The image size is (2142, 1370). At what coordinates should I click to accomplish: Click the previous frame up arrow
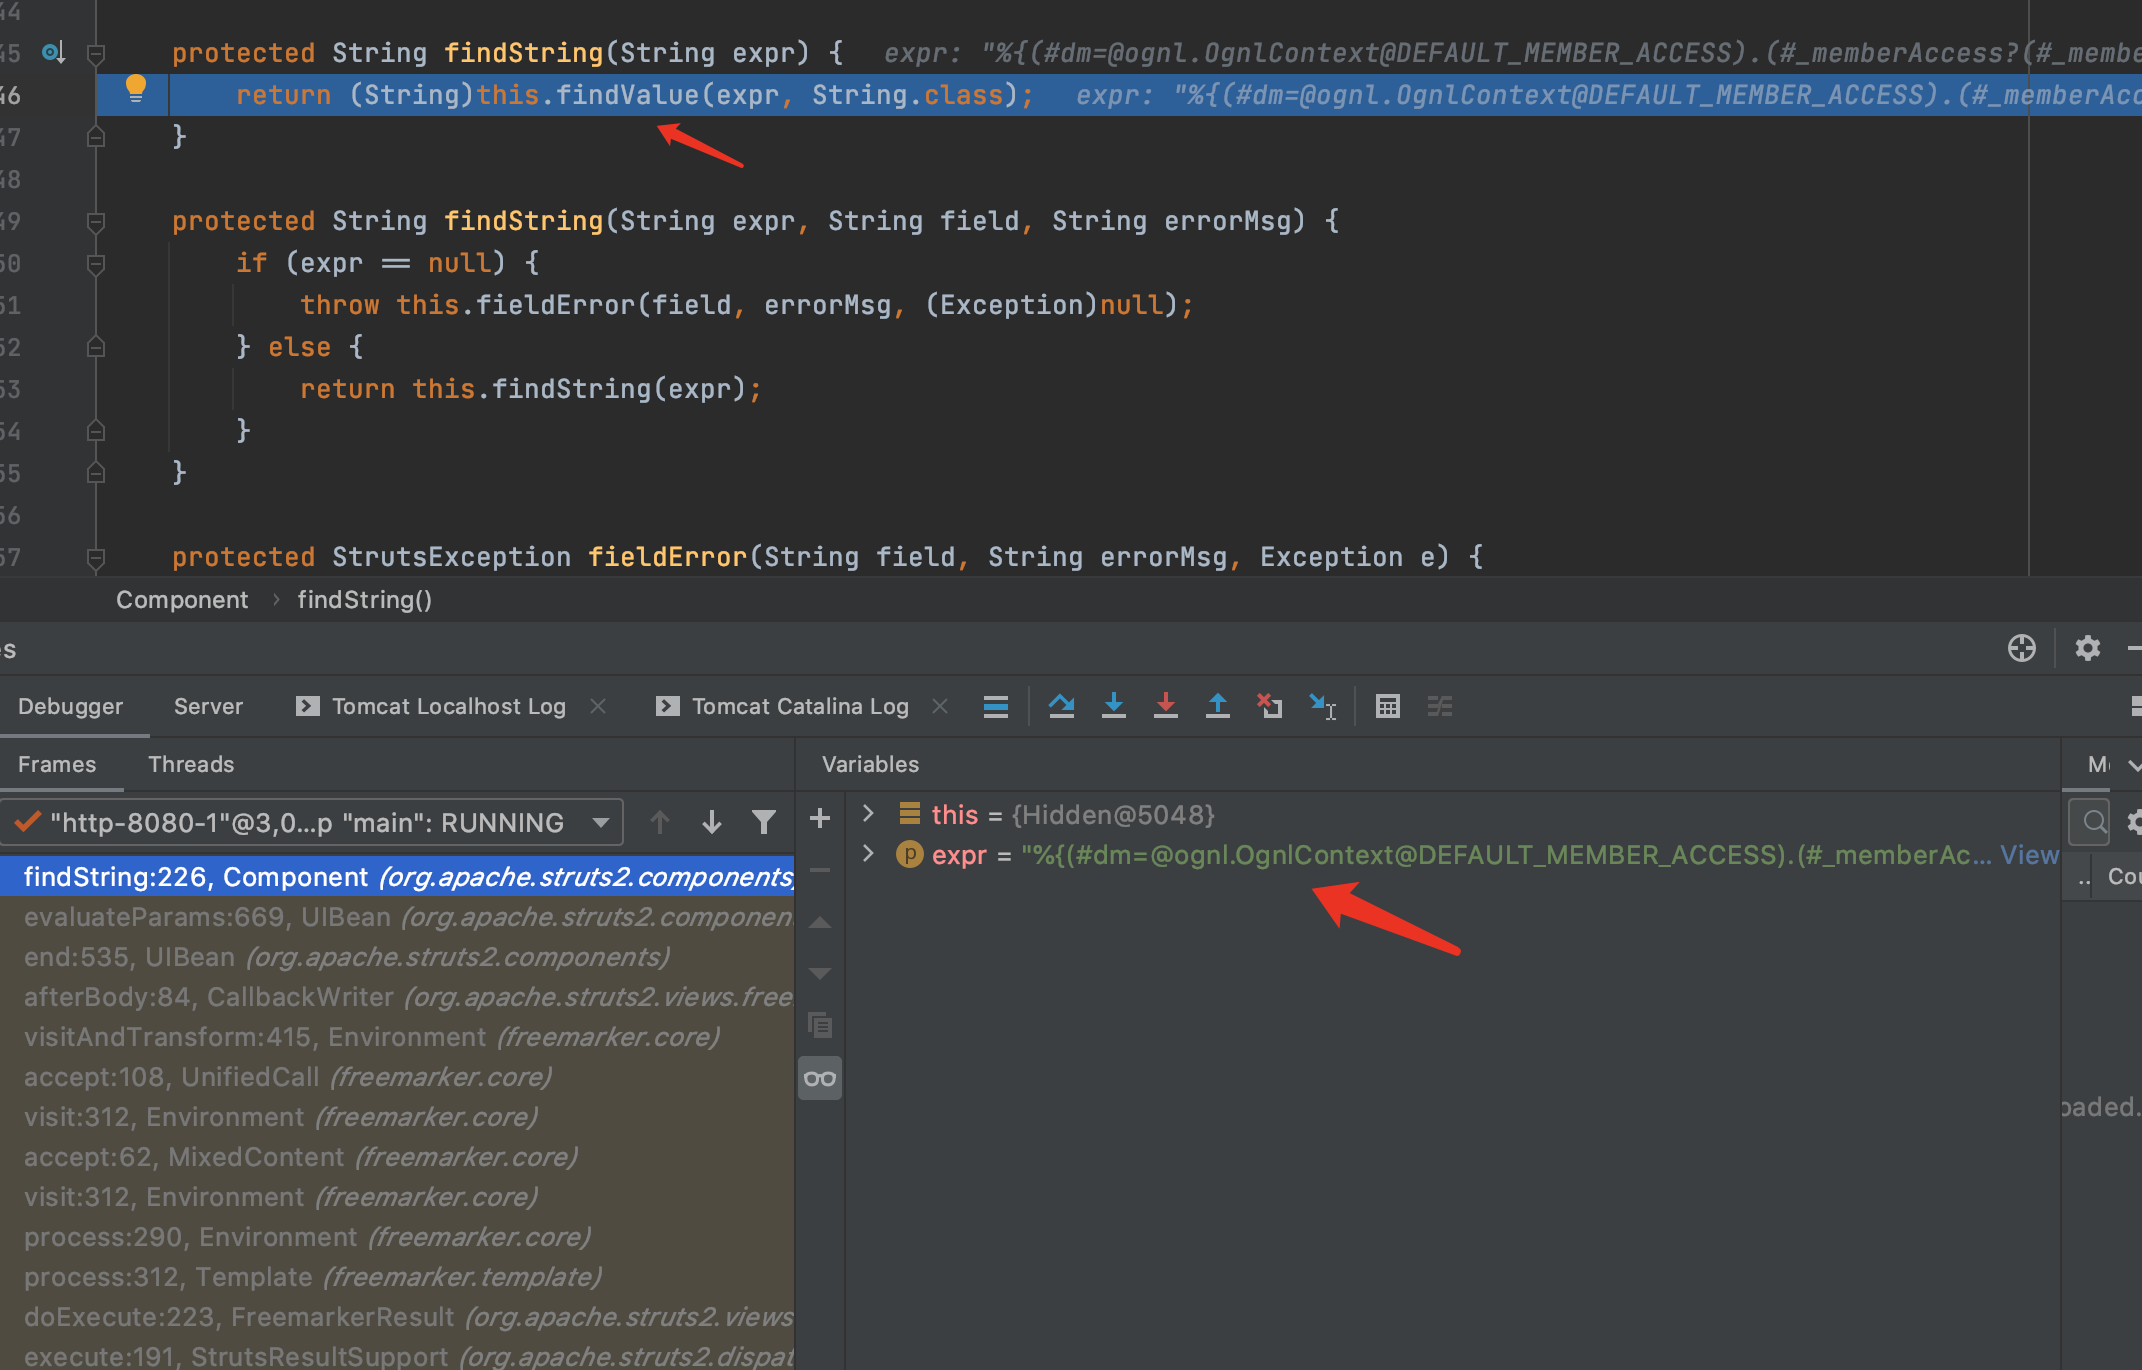[660, 822]
